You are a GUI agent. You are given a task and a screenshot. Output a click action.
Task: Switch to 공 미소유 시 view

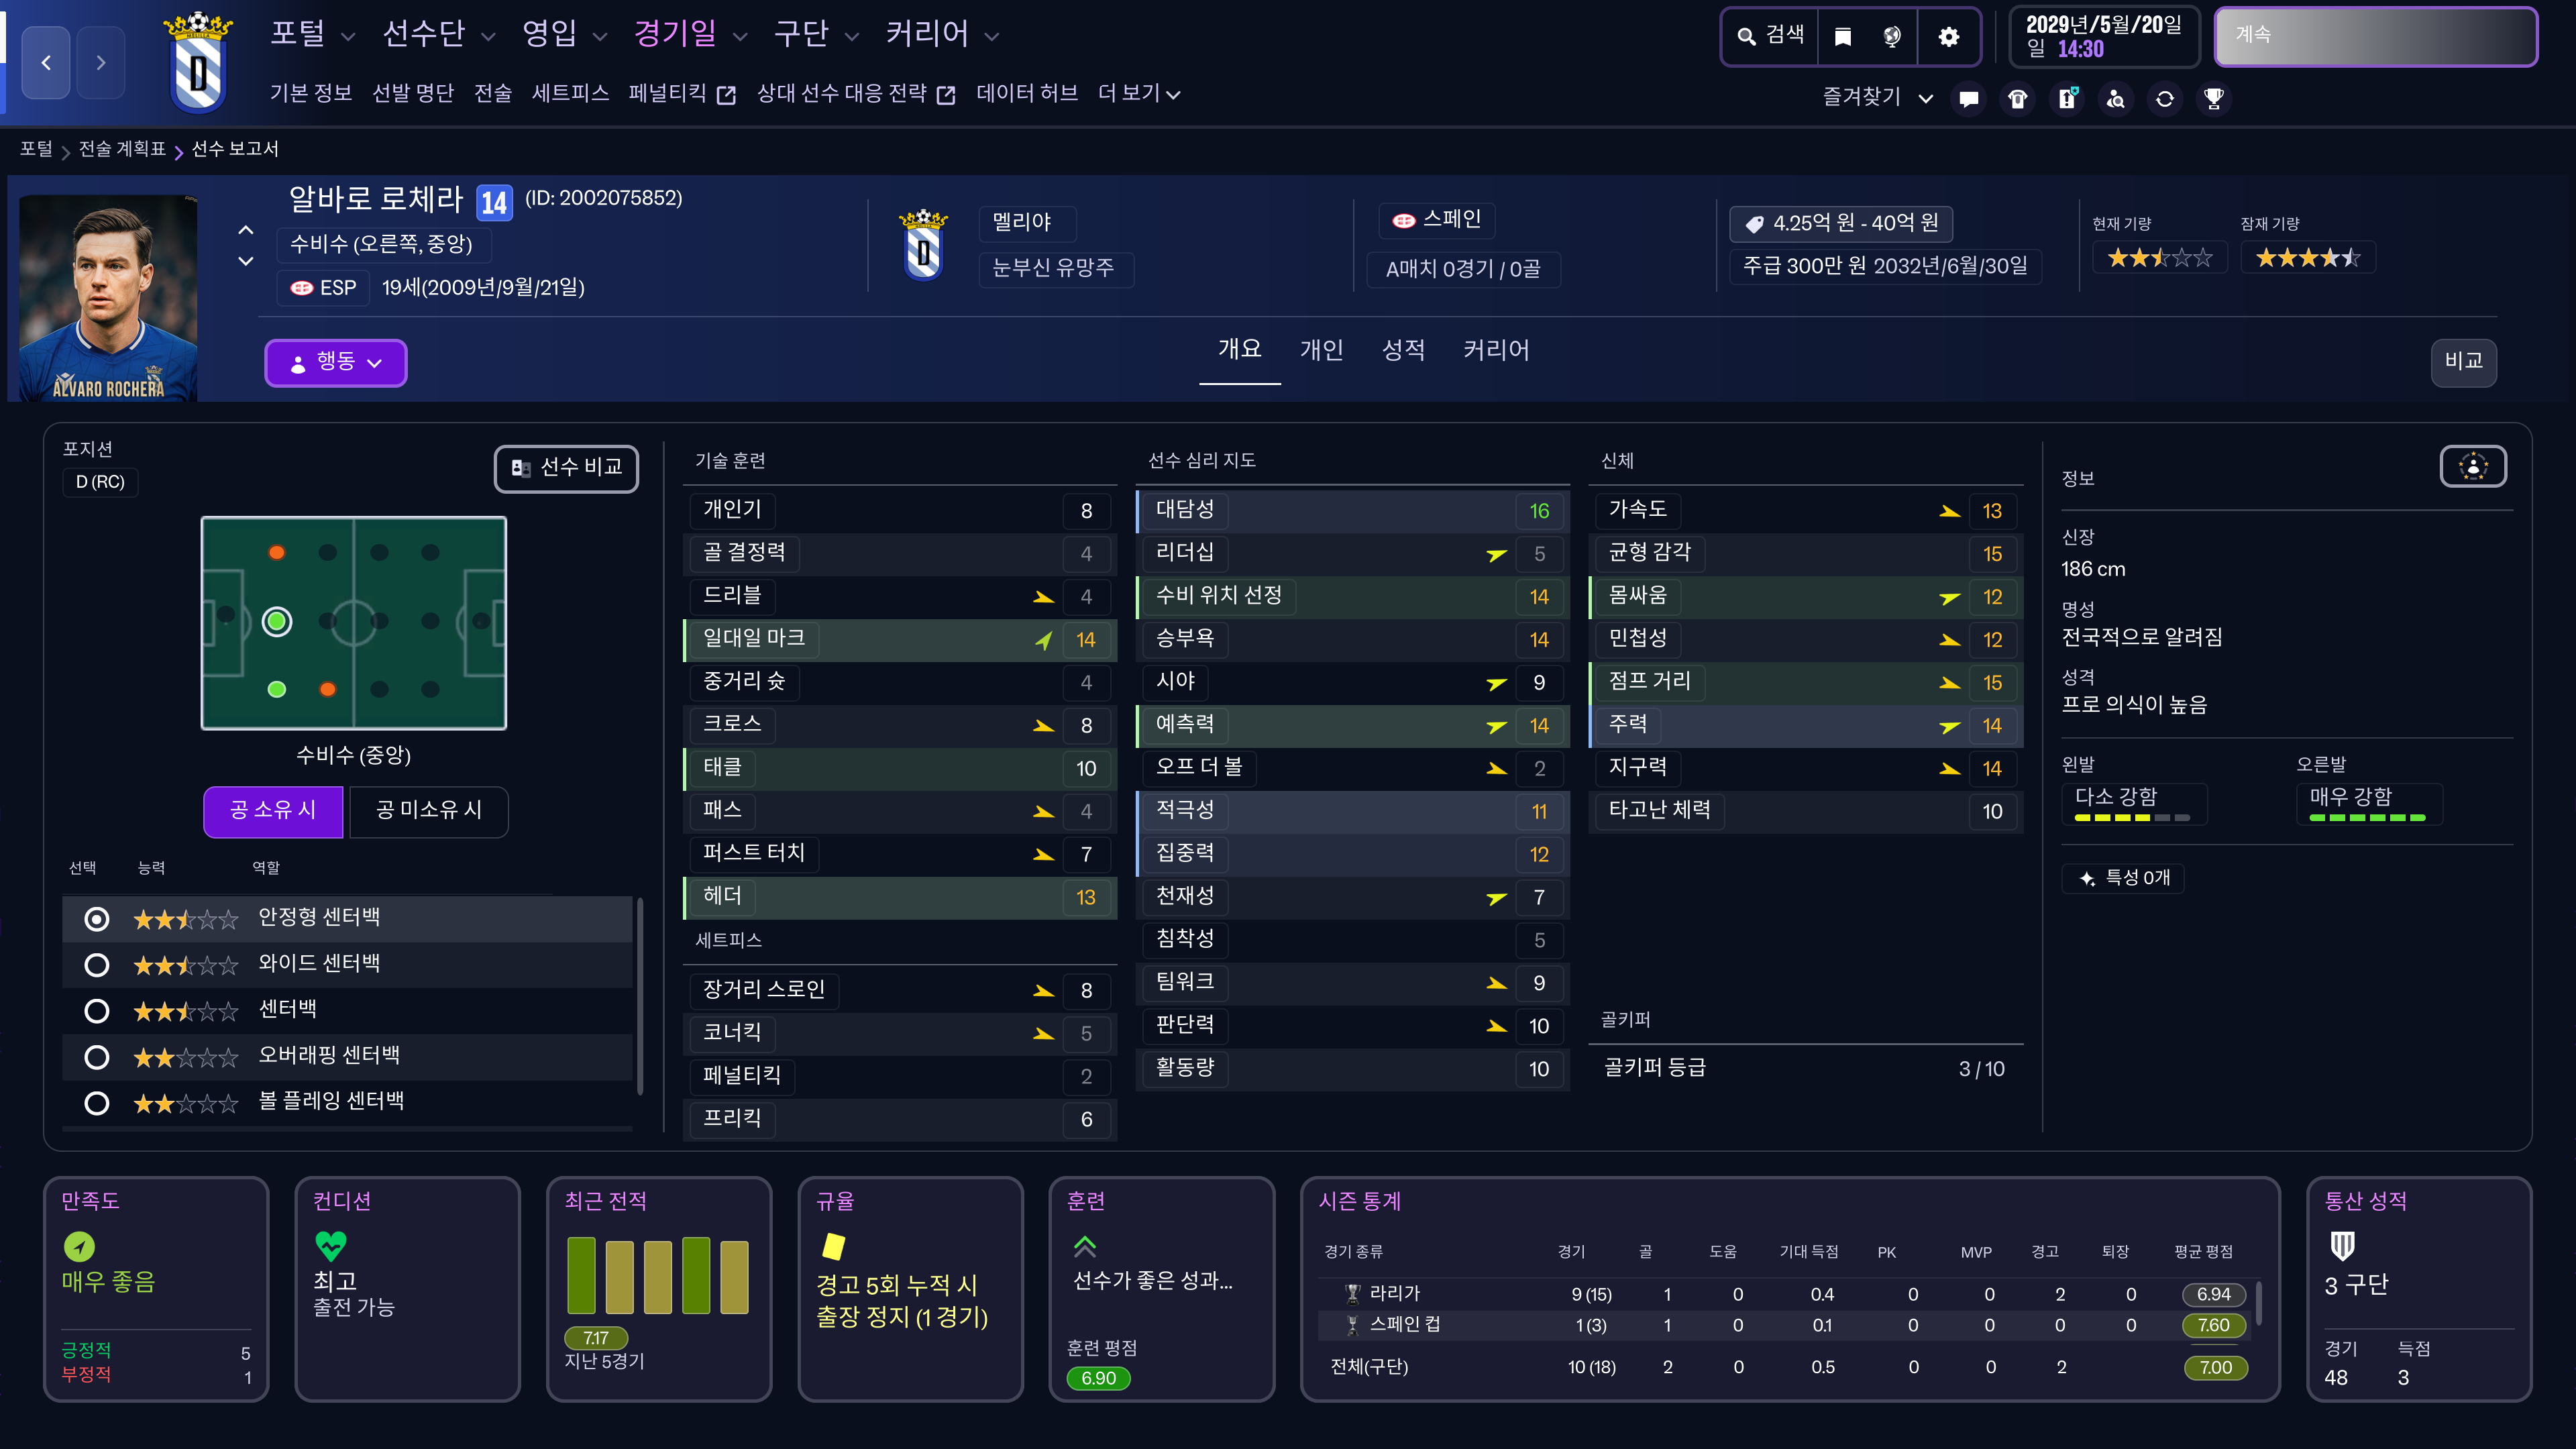pos(428,810)
